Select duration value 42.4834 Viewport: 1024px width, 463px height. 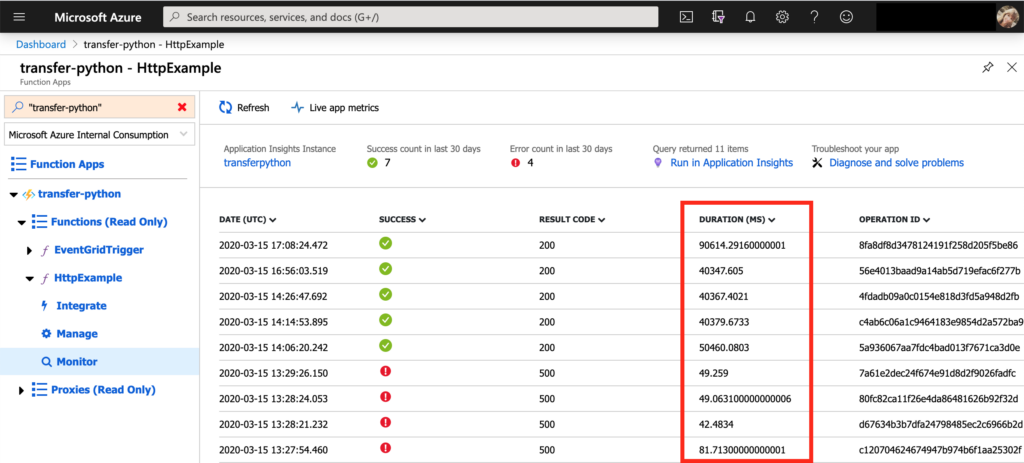coord(716,424)
